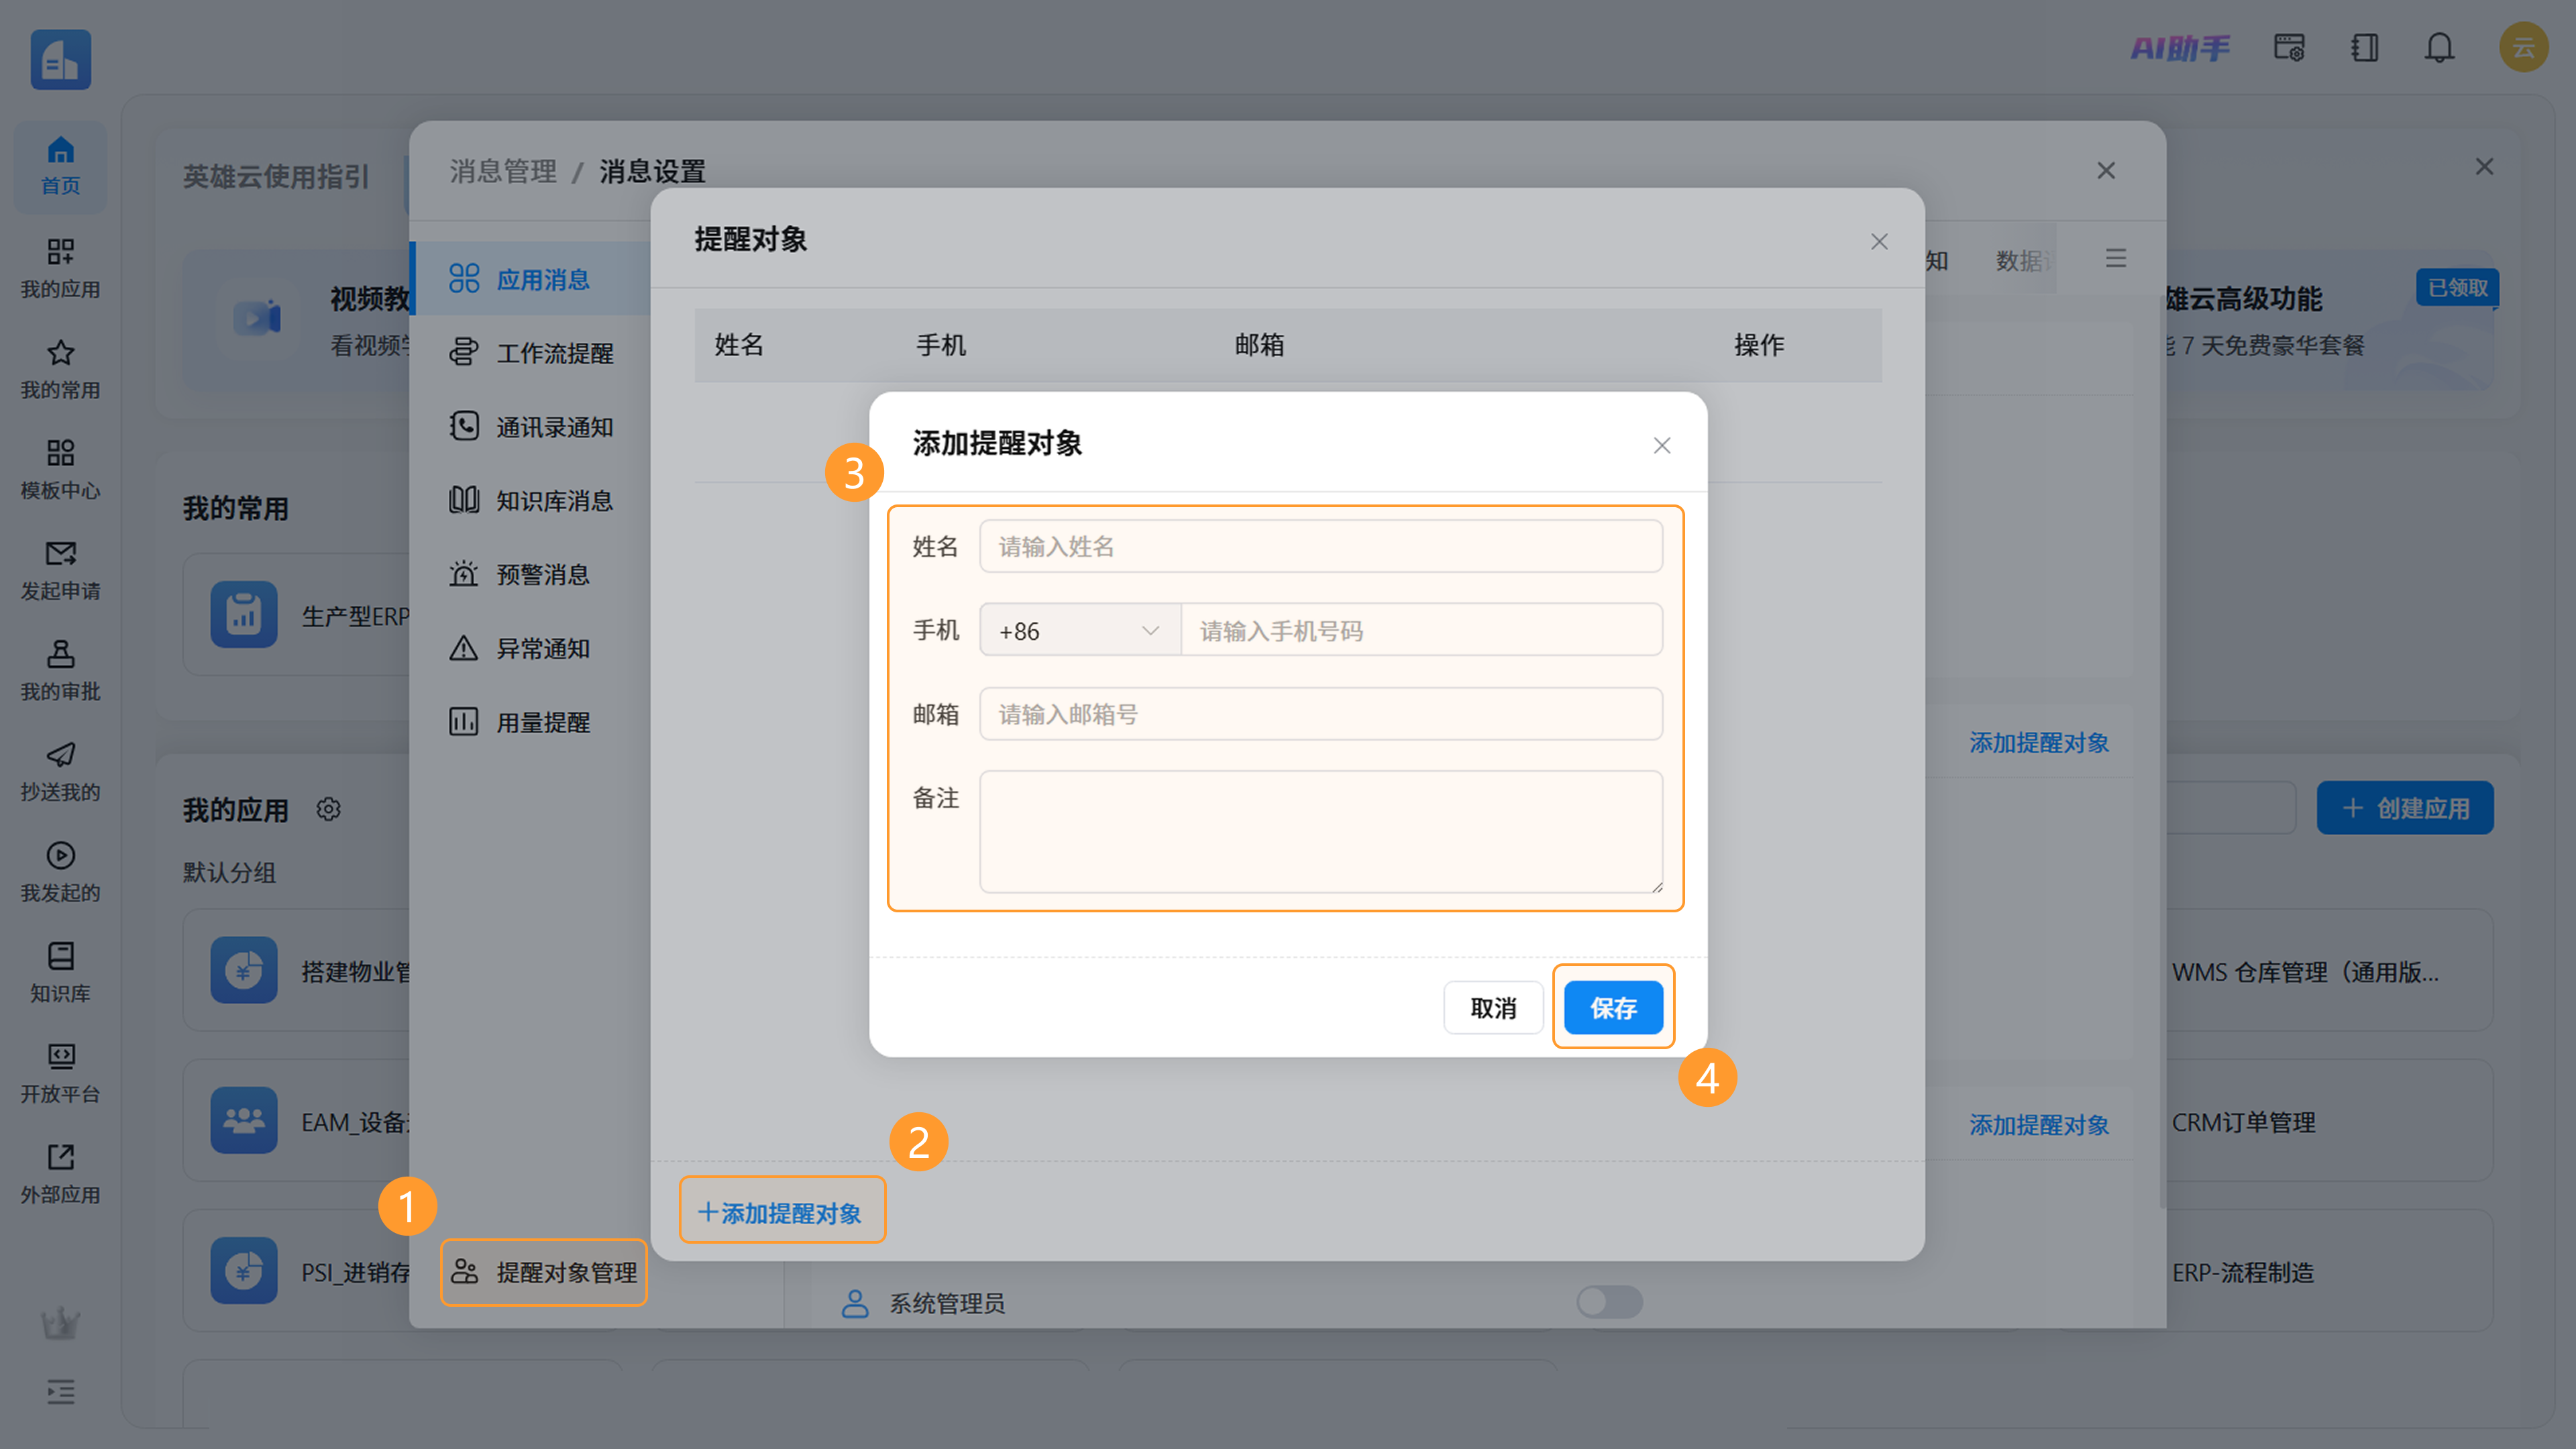Click the crown upgrade icon in sidebar
Screen dimensions: 2576x1449
[x=60, y=1323]
